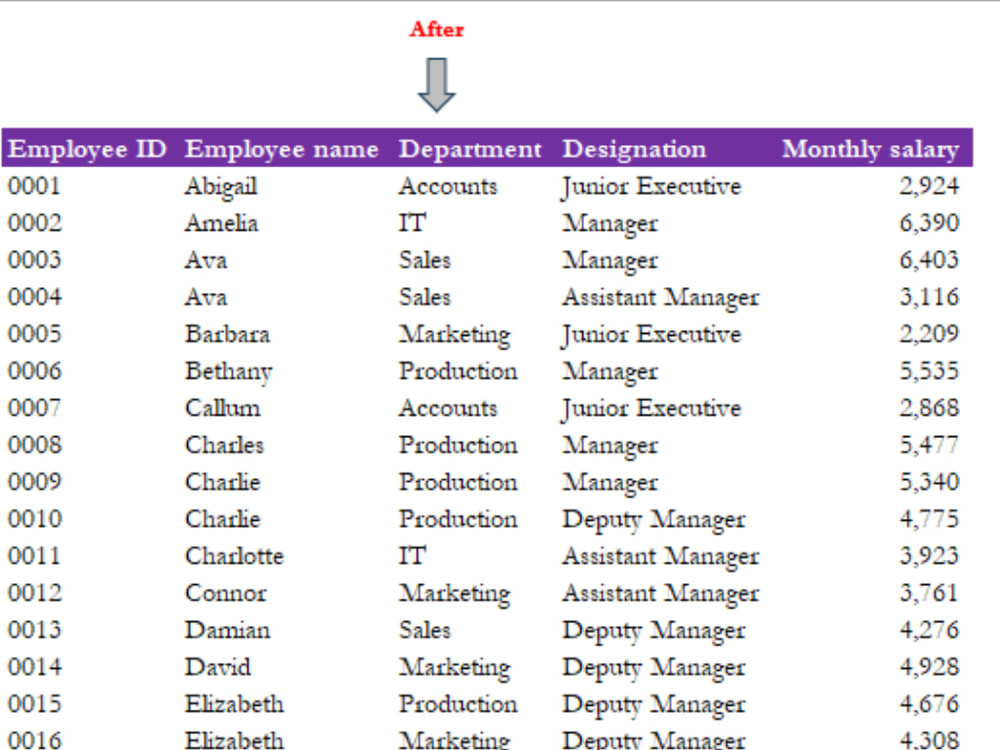Click employee ID 0004
Screen dimensions: 1000x750
(34, 297)
